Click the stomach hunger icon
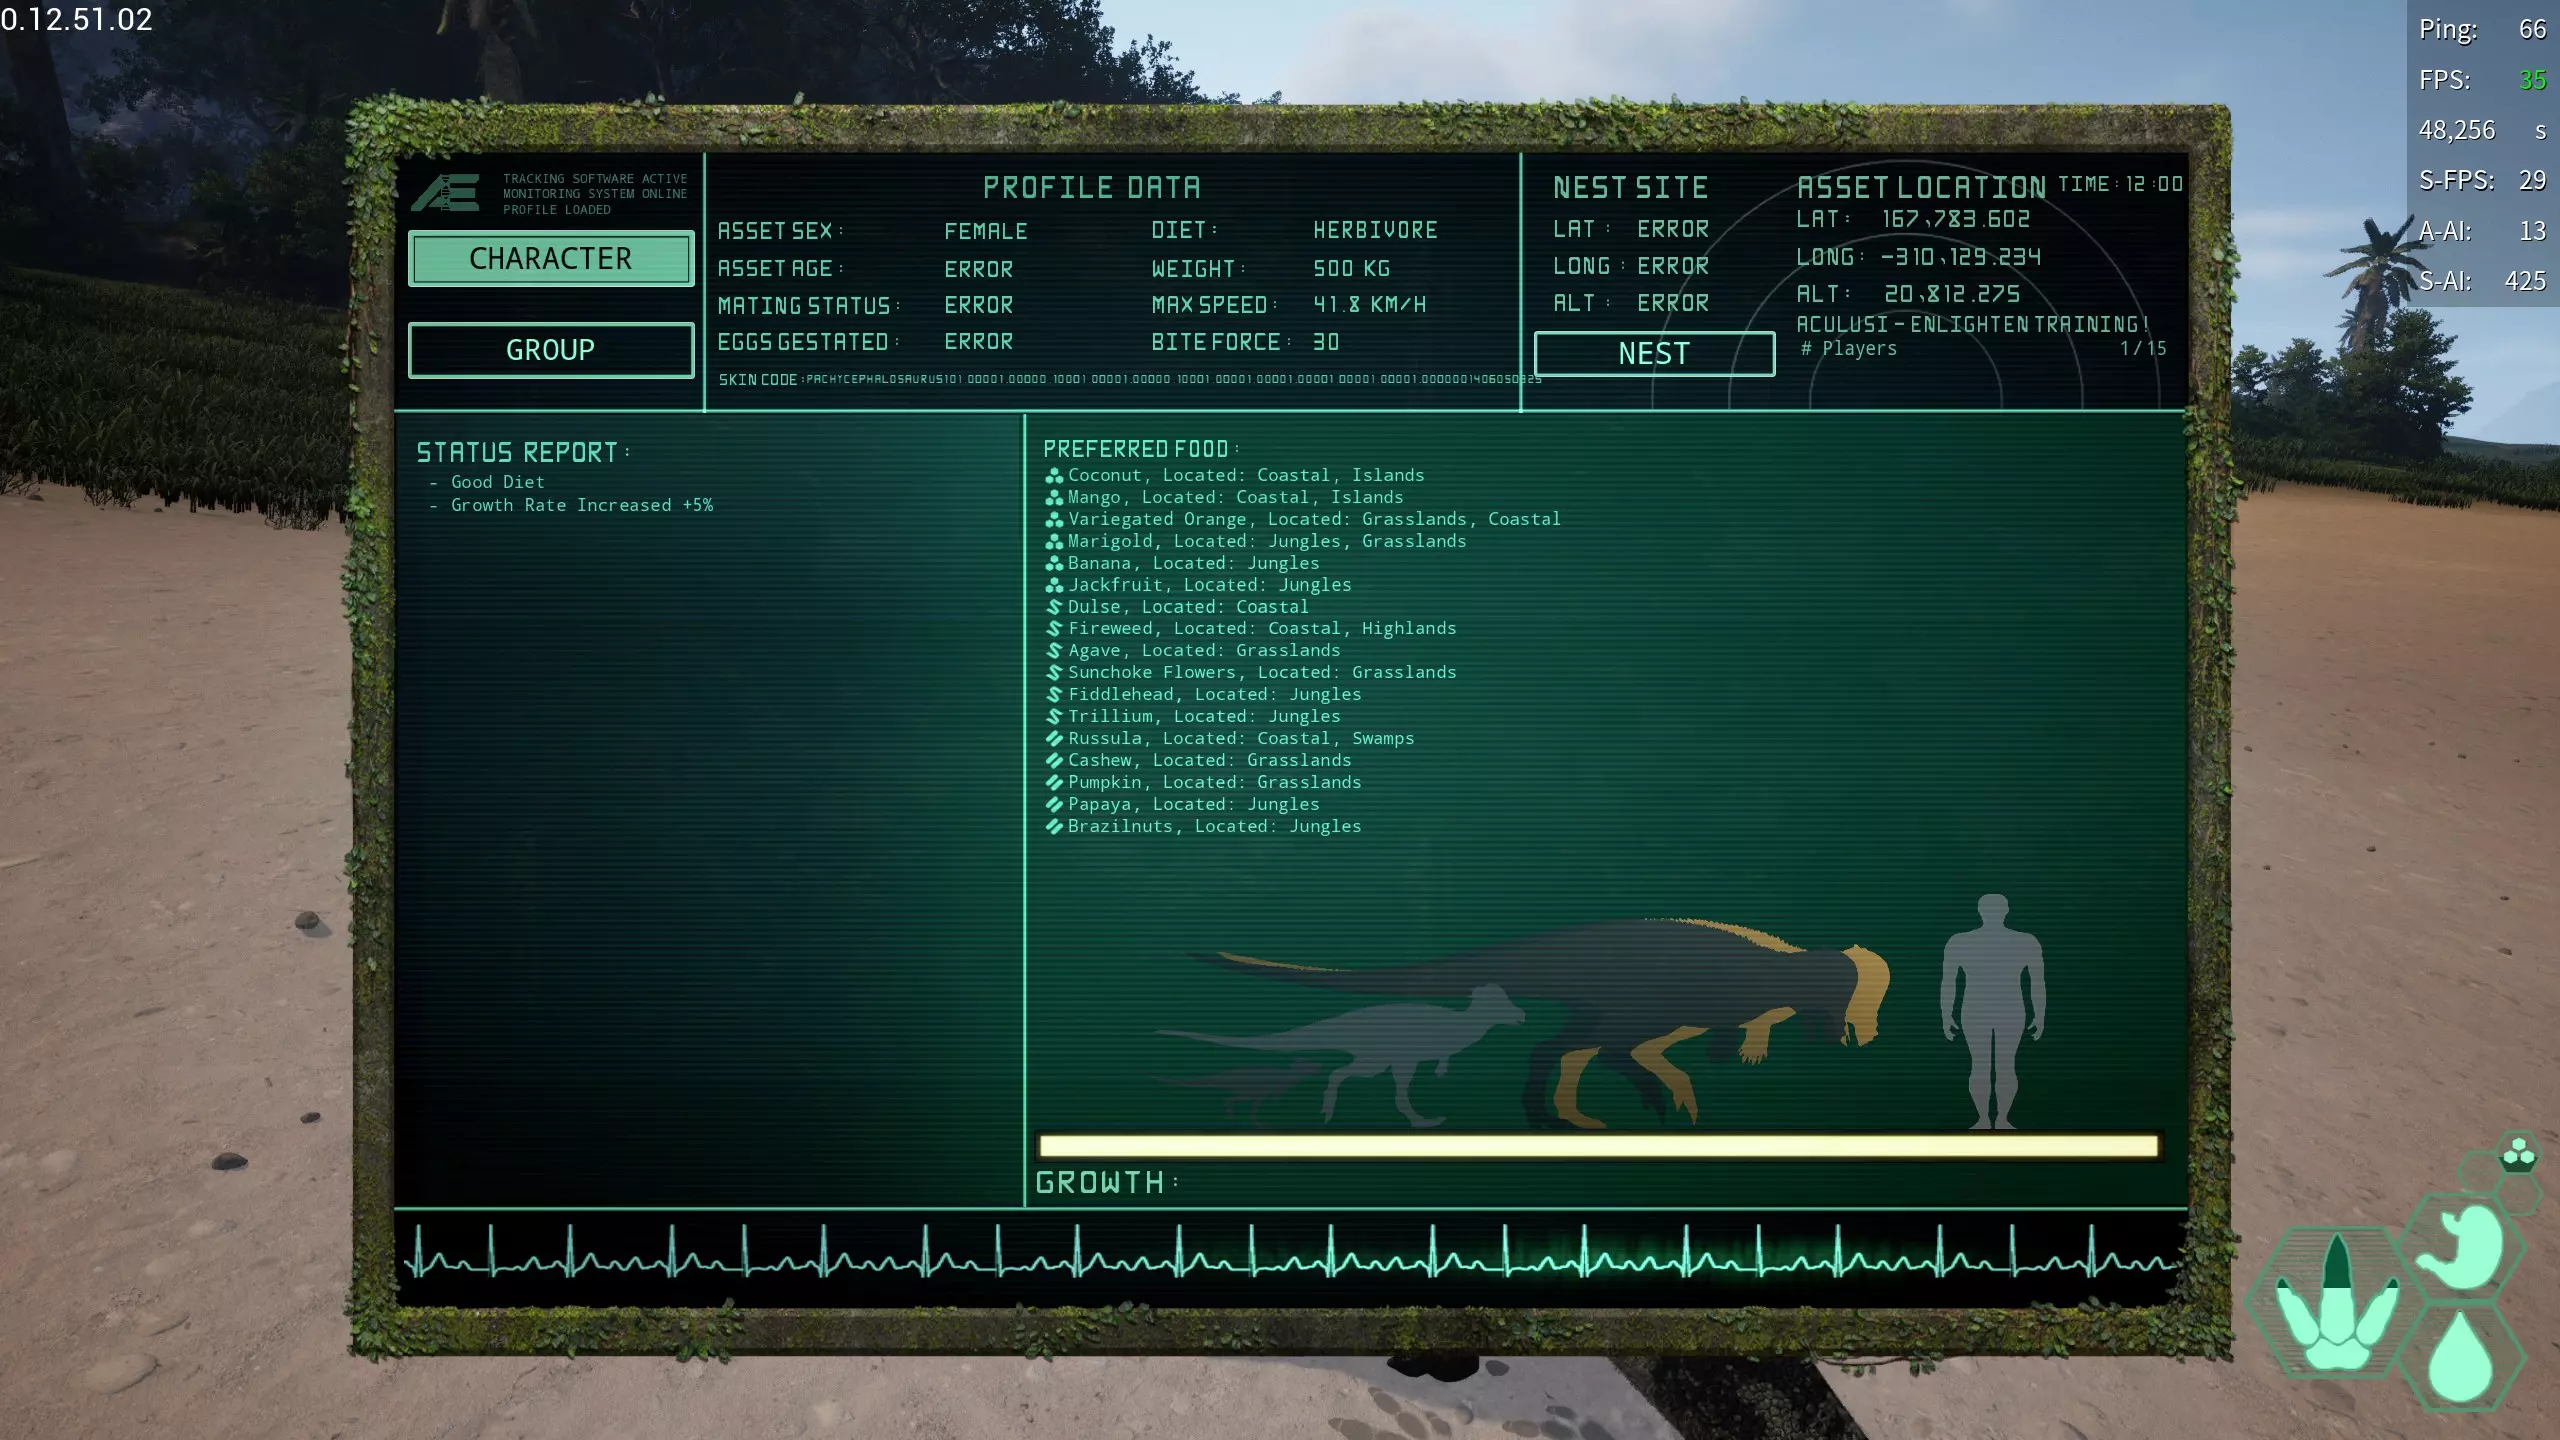2560x1440 pixels. click(x=2464, y=1245)
